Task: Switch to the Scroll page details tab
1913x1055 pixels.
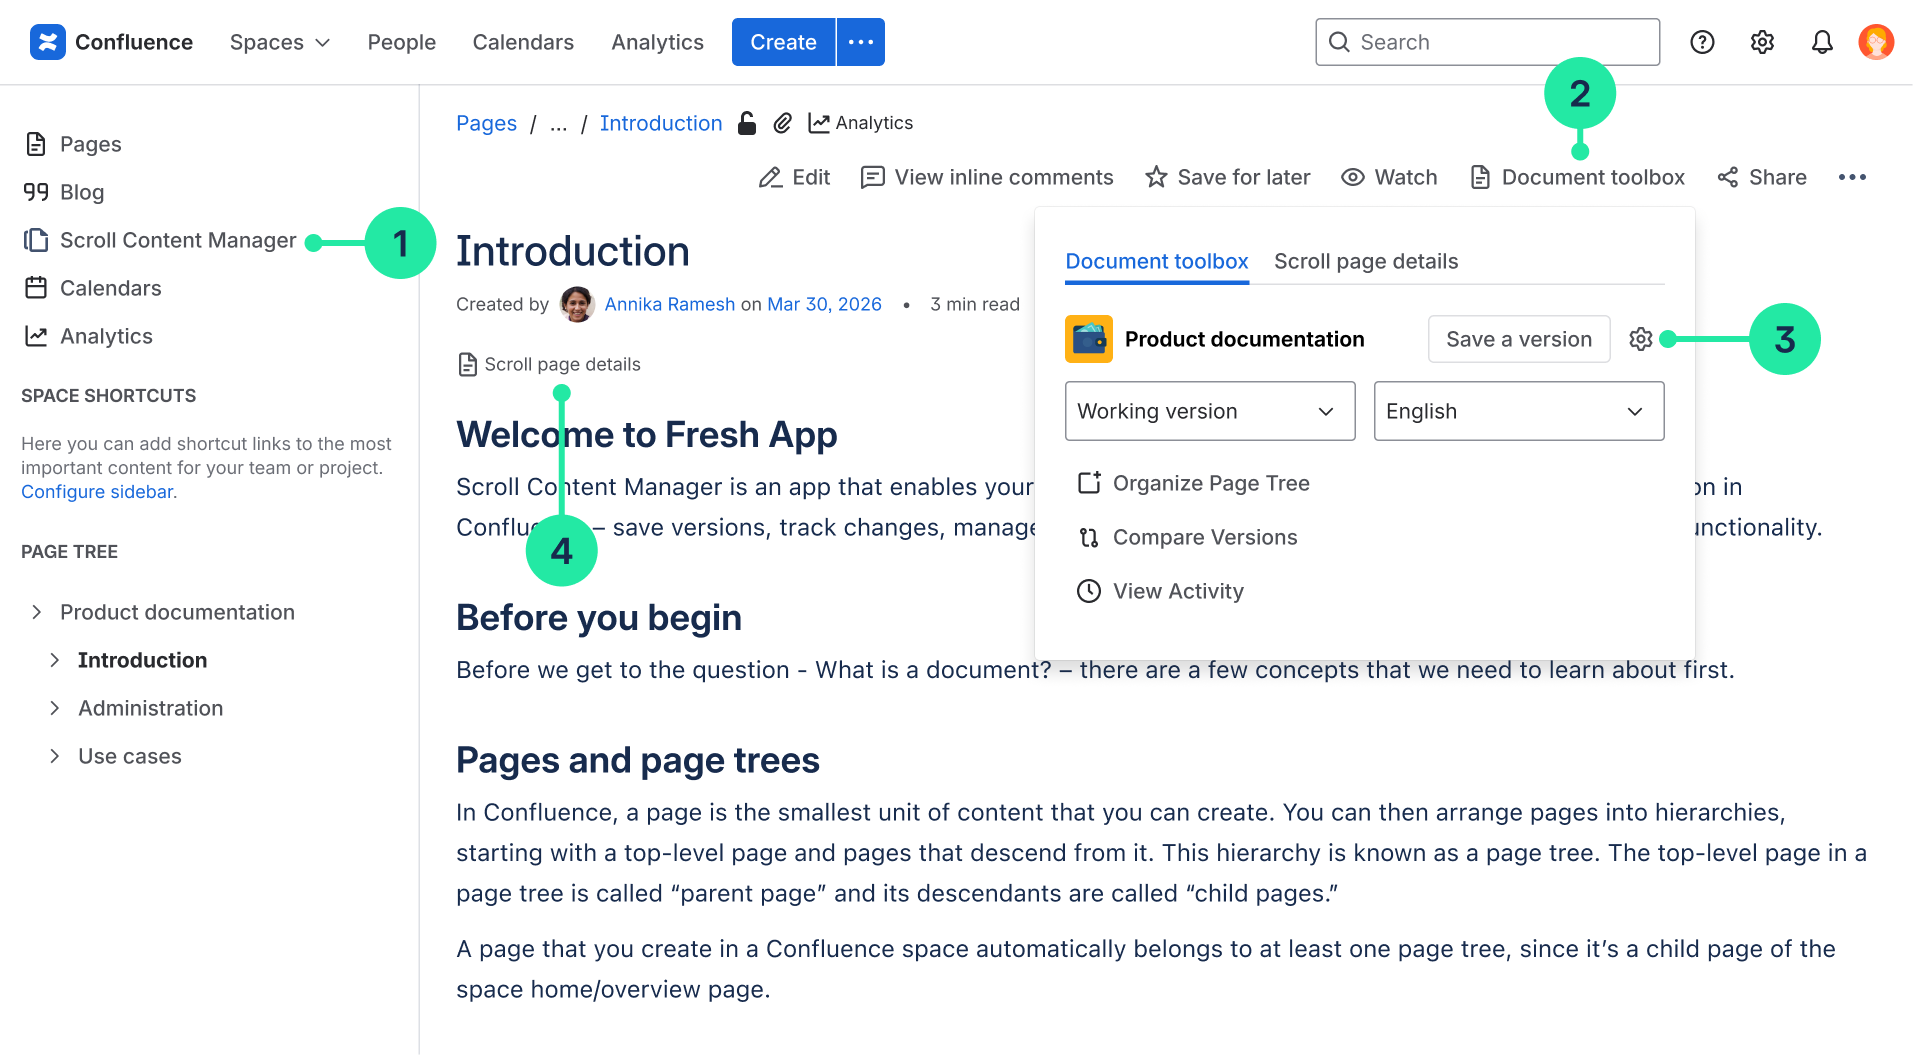Action: pos(1366,261)
